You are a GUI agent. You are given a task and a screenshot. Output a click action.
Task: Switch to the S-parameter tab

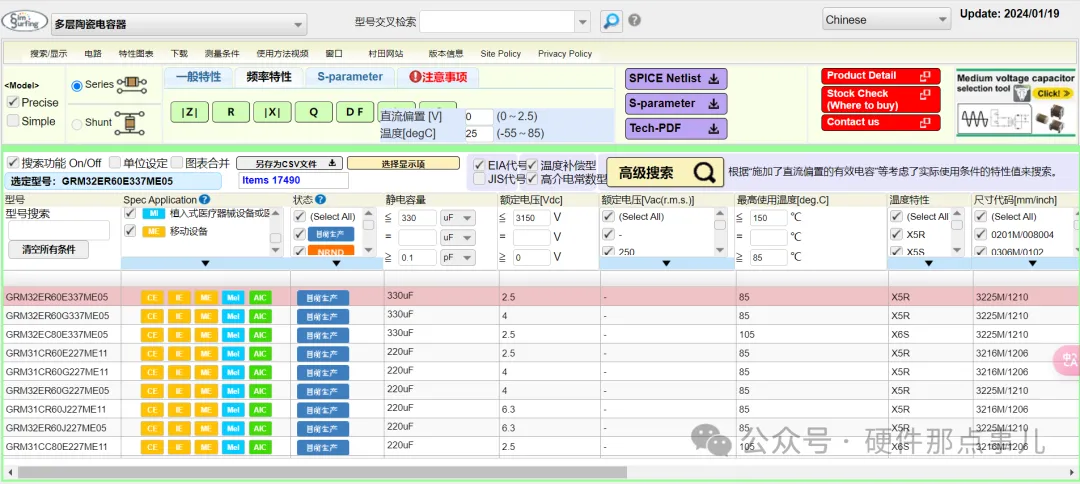350,77
